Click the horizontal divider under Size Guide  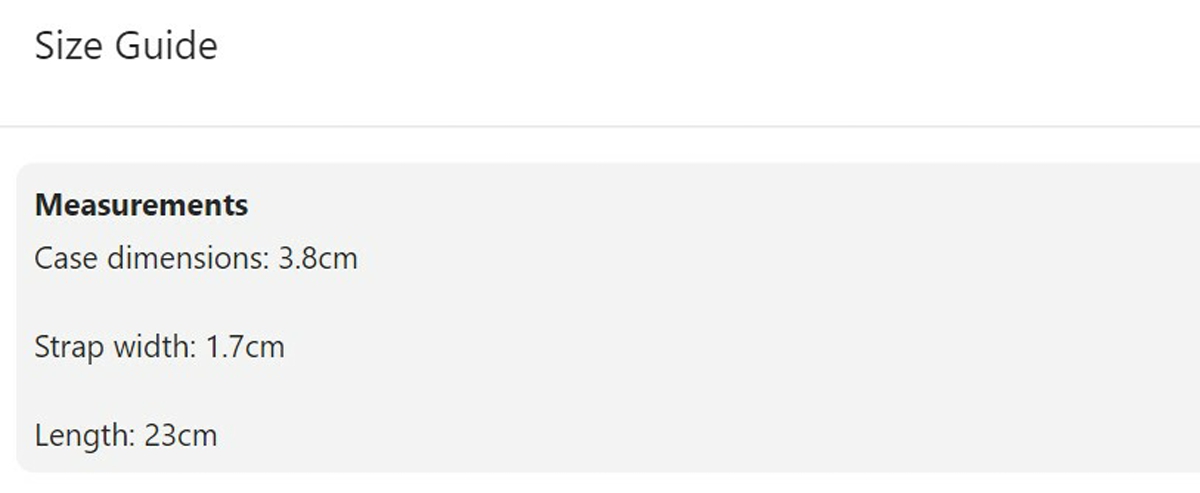pyautogui.click(x=600, y=126)
